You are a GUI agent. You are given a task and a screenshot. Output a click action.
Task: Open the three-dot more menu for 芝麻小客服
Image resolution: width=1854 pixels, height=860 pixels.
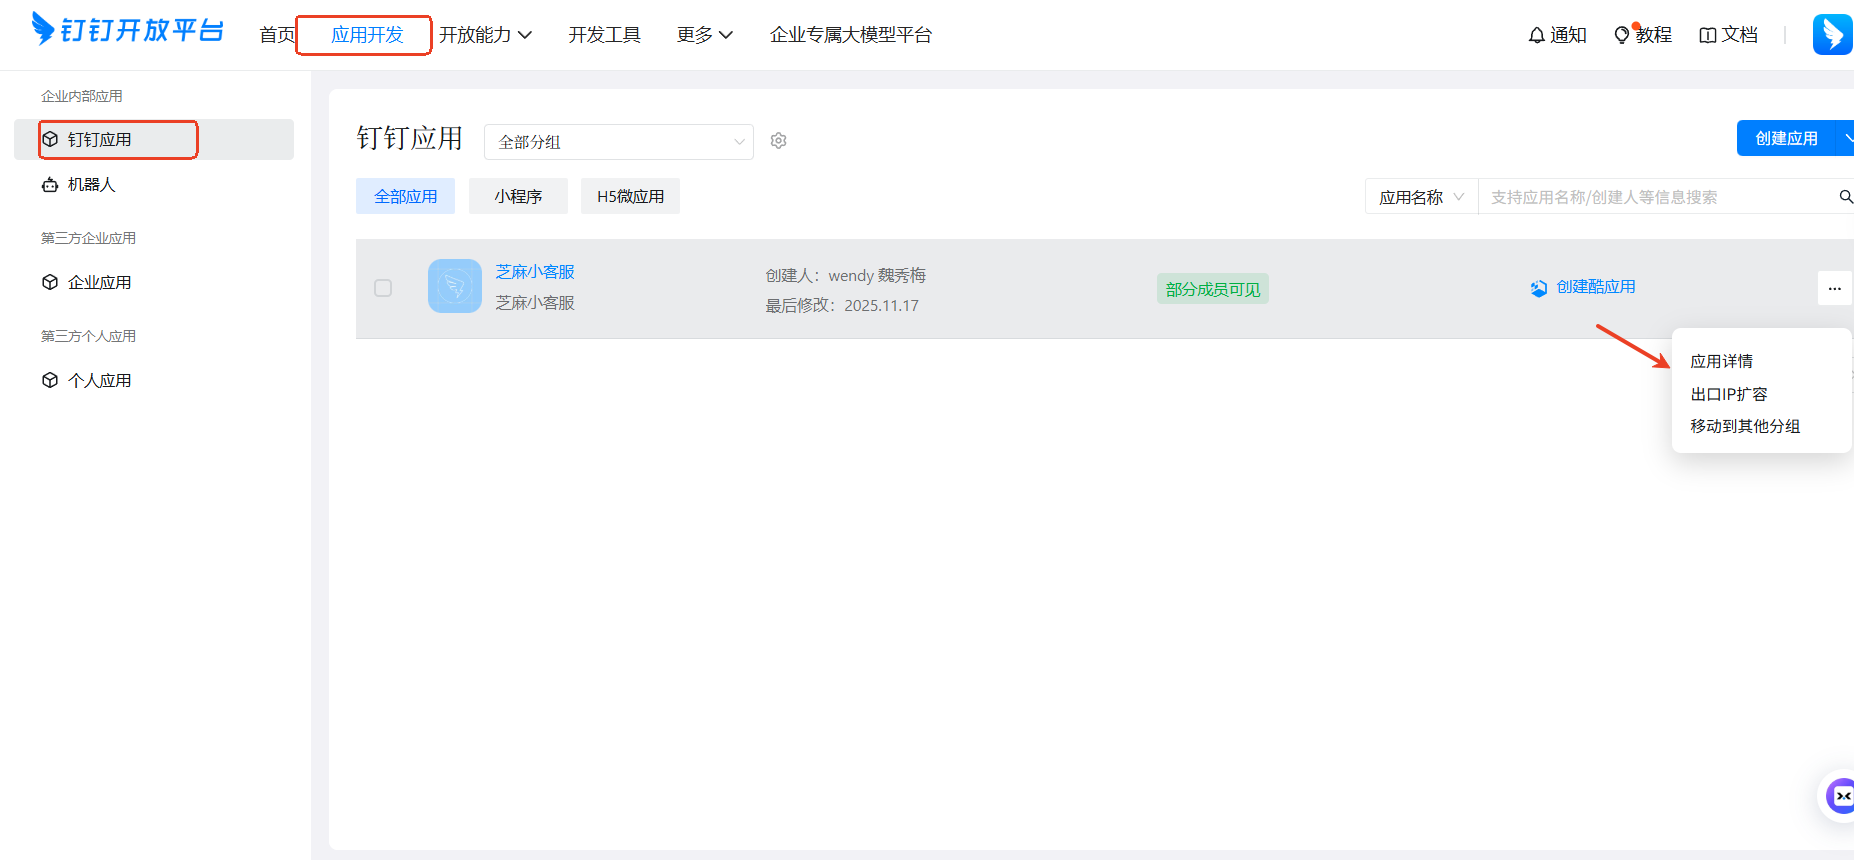[x=1834, y=288]
